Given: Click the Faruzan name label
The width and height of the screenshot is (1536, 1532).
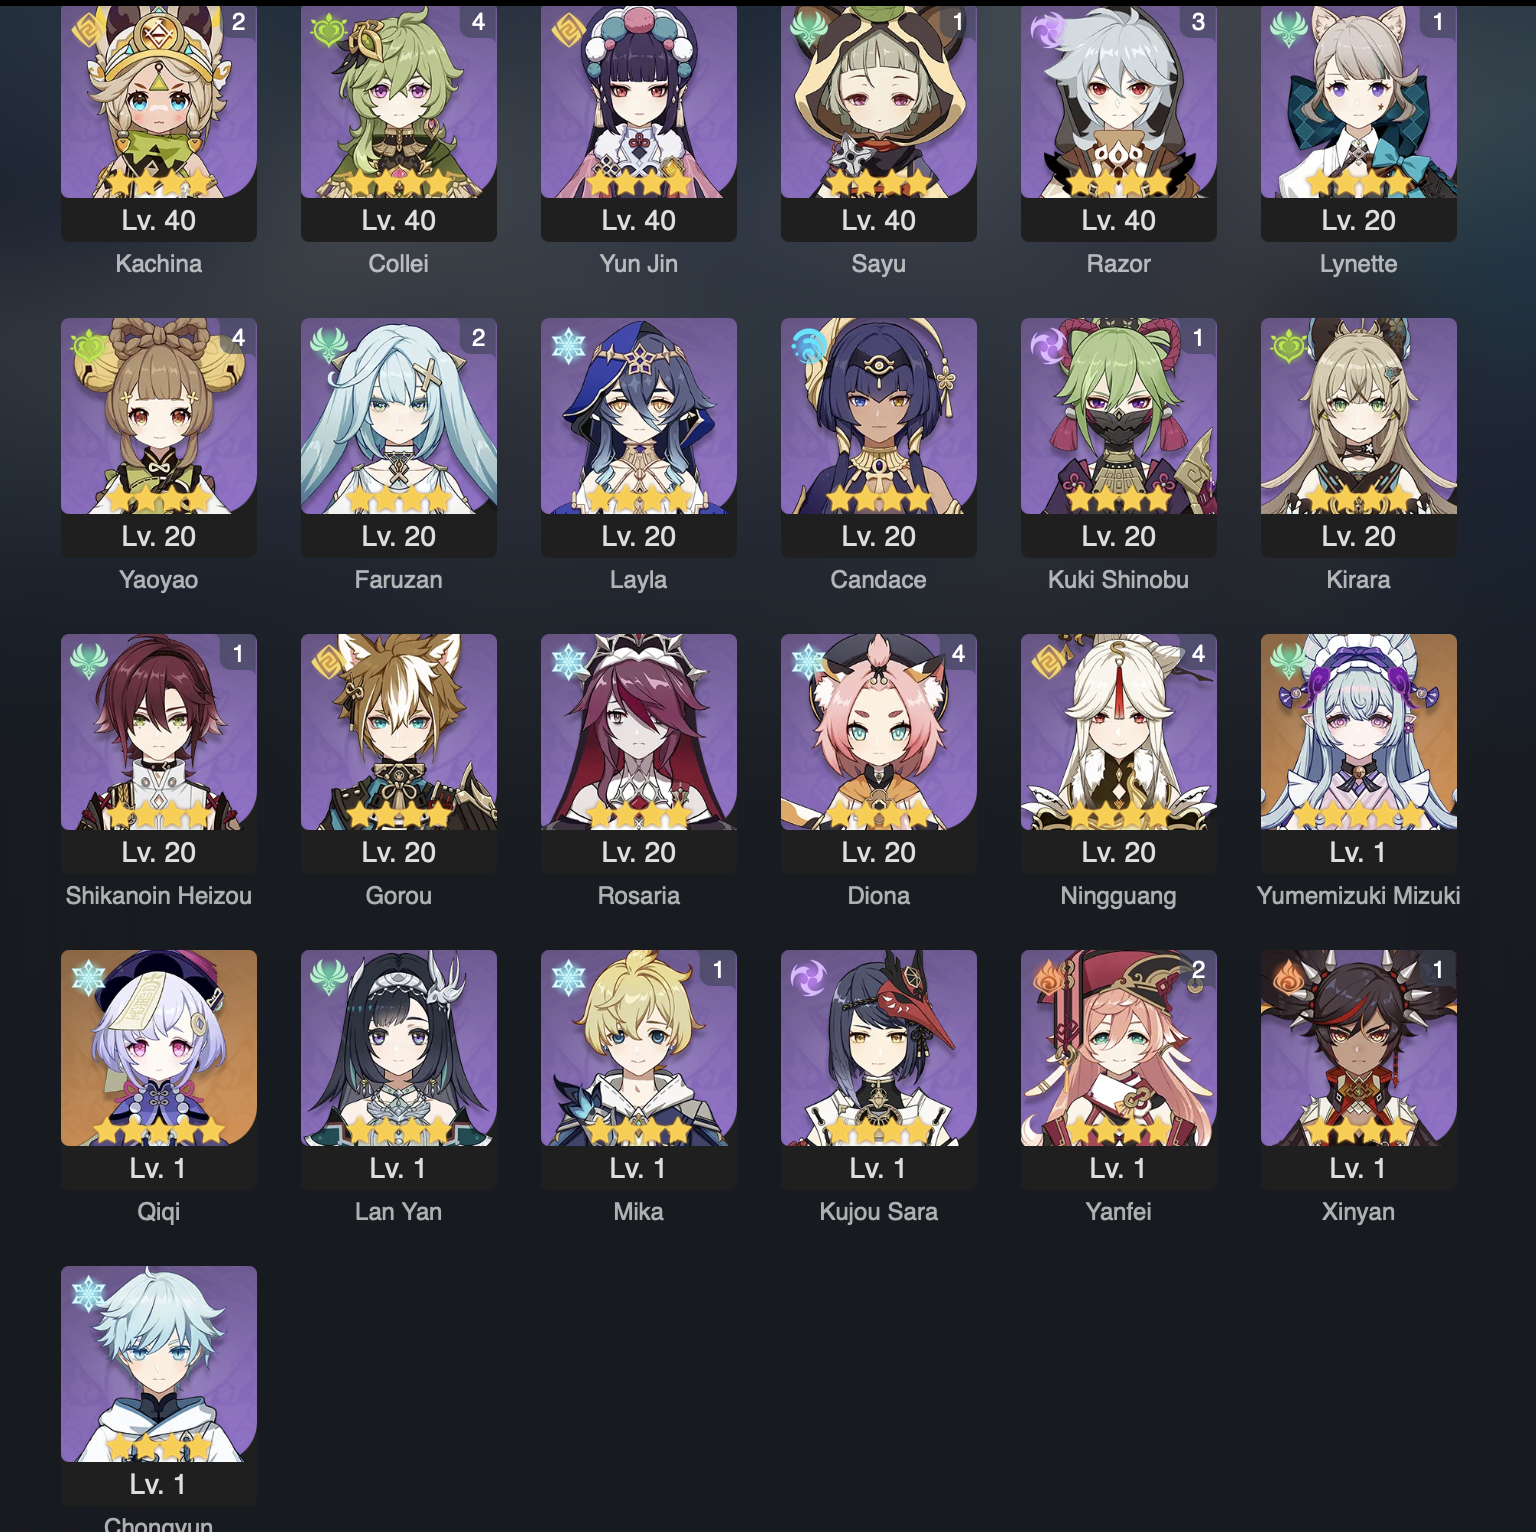Looking at the screenshot, I should click(399, 580).
